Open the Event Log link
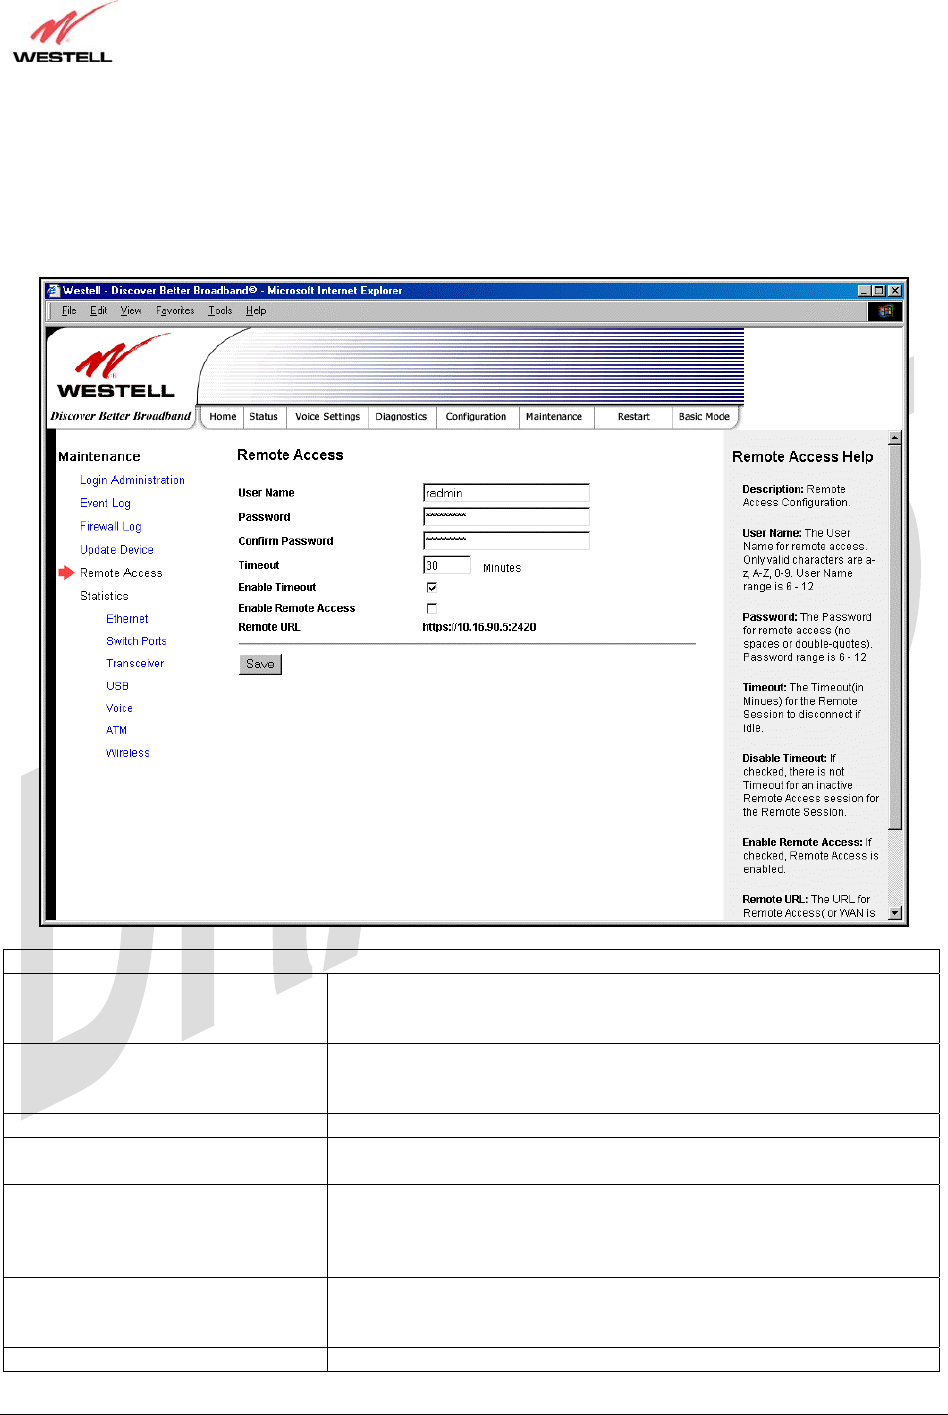 (105, 503)
